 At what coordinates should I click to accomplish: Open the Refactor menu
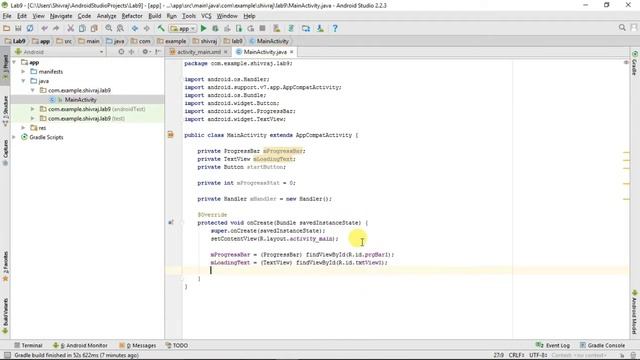click(x=132, y=16)
